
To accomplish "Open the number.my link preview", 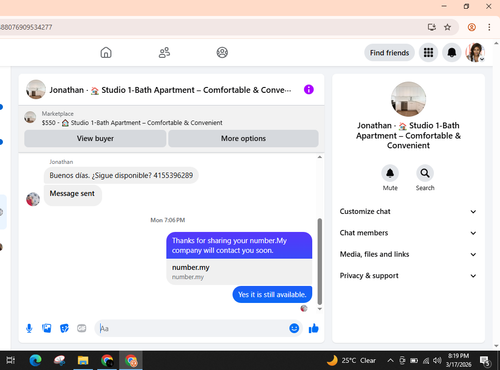I will (x=239, y=272).
